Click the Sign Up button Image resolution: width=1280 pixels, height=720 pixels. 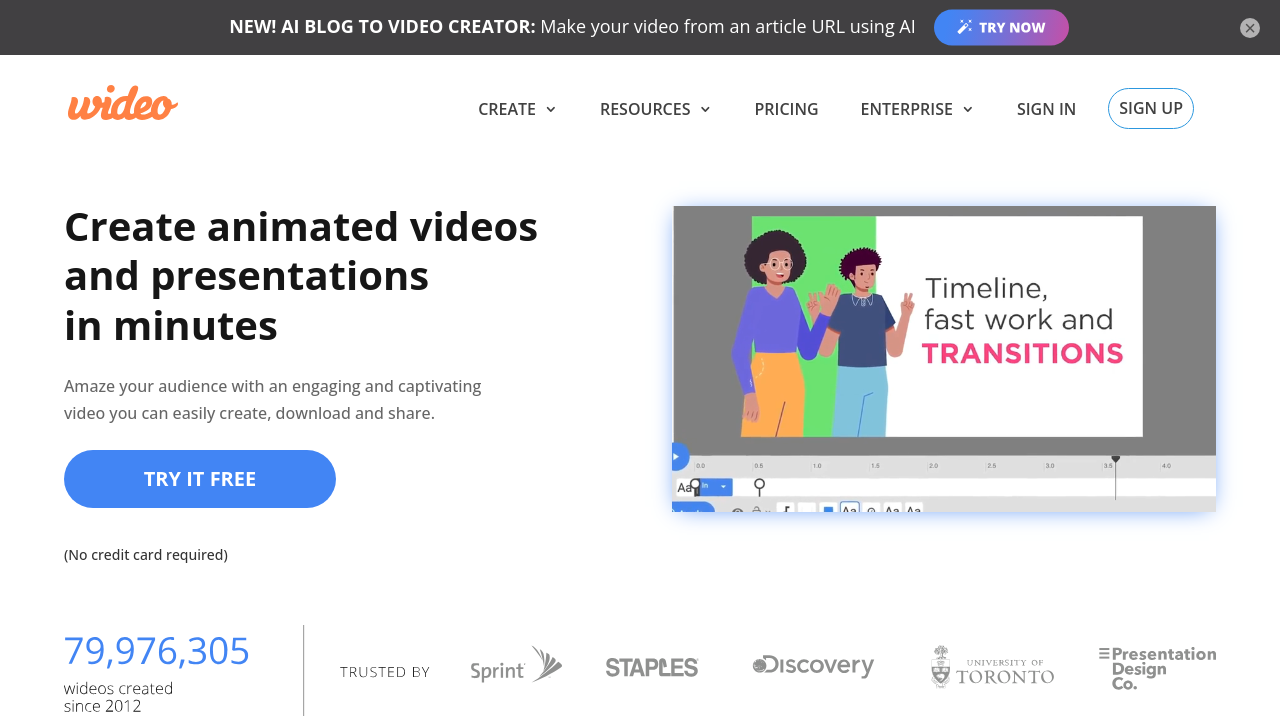point(1150,108)
